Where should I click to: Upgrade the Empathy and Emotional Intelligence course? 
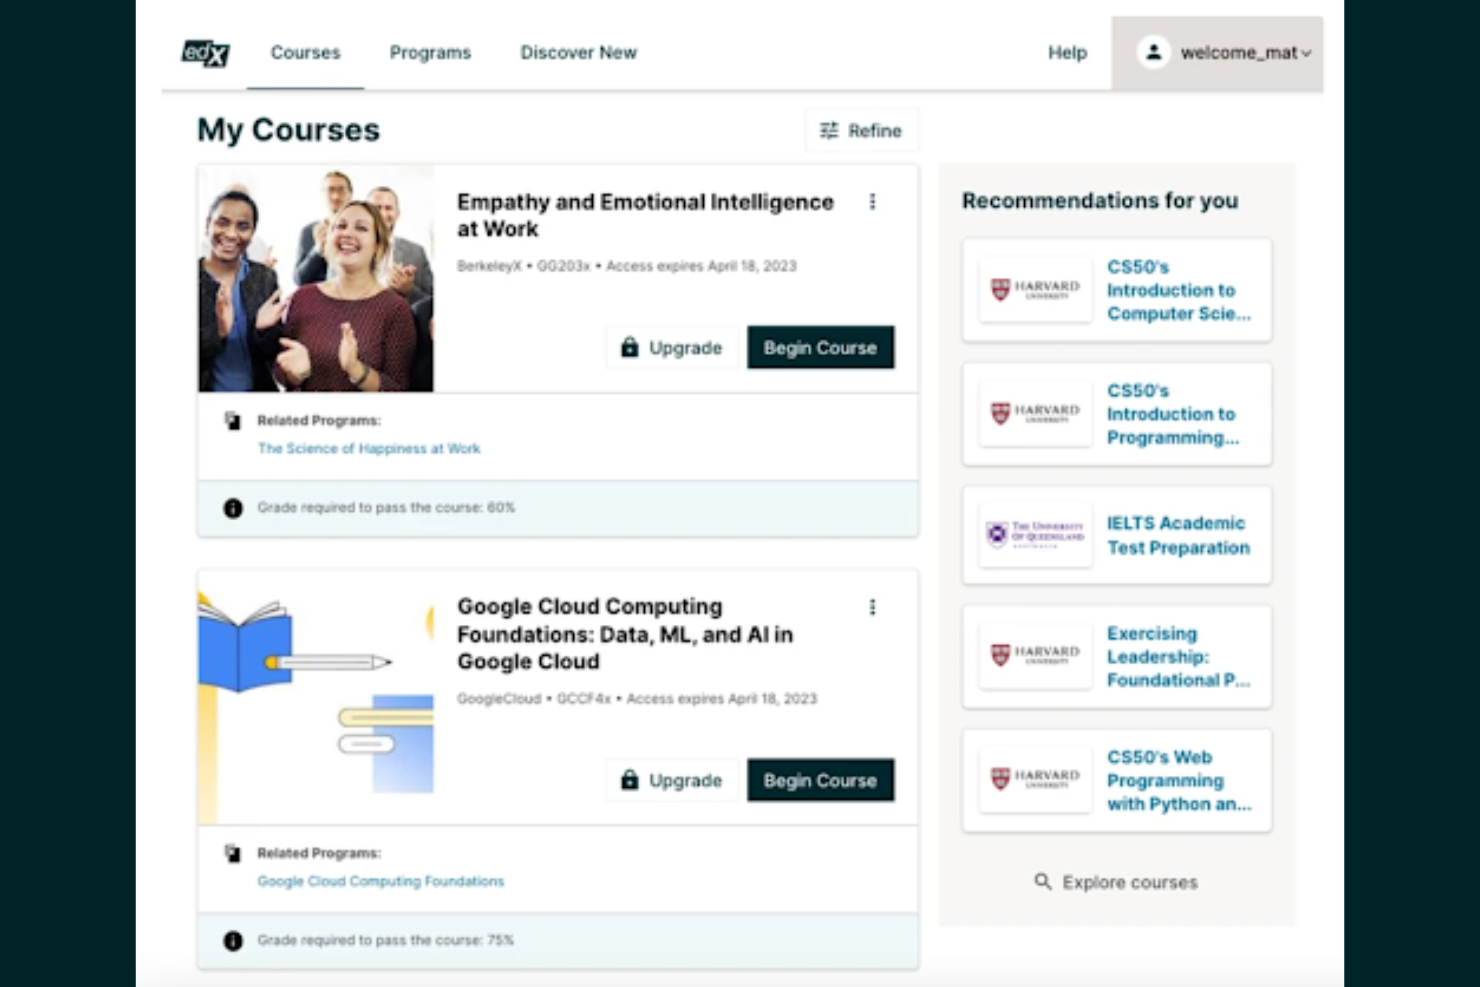[x=672, y=348]
